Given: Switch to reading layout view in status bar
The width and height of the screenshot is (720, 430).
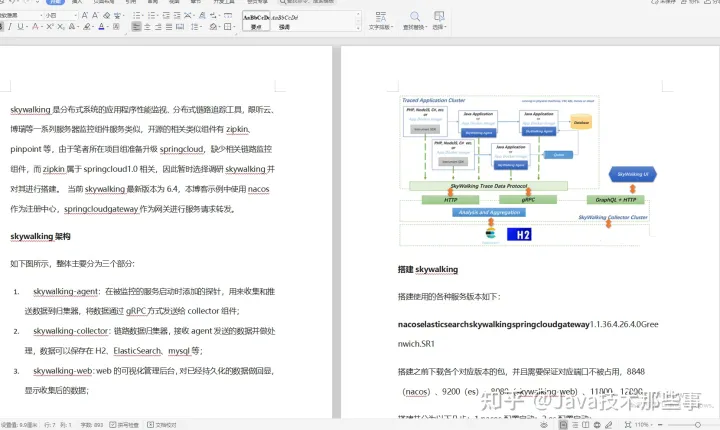Looking at the screenshot, I should (585, 425).
